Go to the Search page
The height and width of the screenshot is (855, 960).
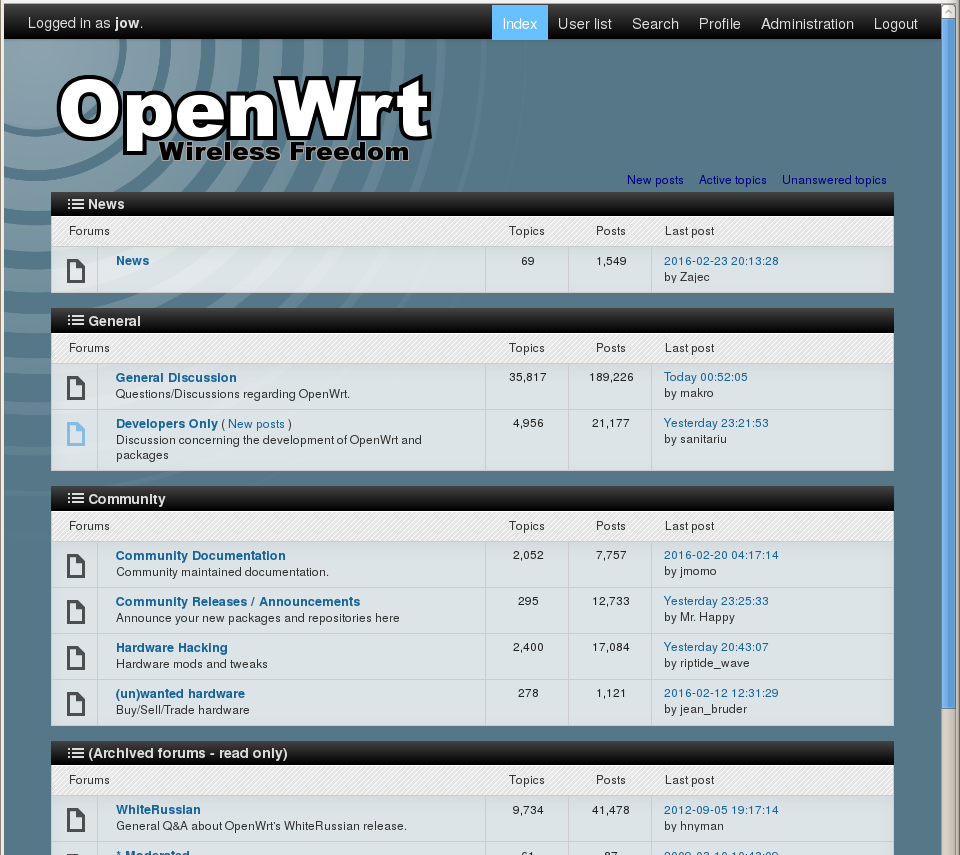click(655, 24)
